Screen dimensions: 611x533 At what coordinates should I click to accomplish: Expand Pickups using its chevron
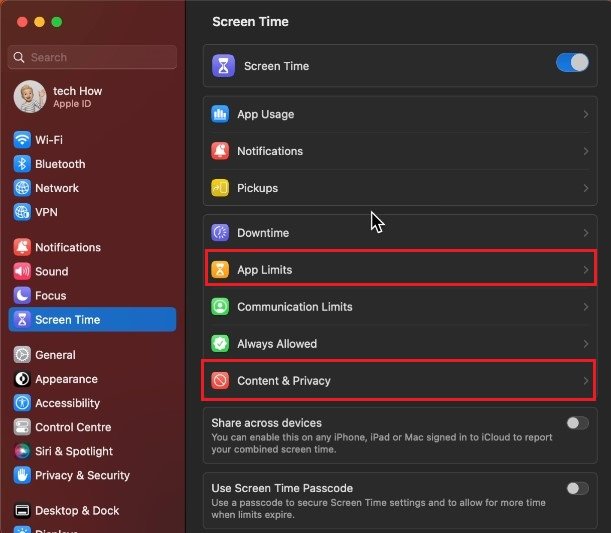point(586,188)
